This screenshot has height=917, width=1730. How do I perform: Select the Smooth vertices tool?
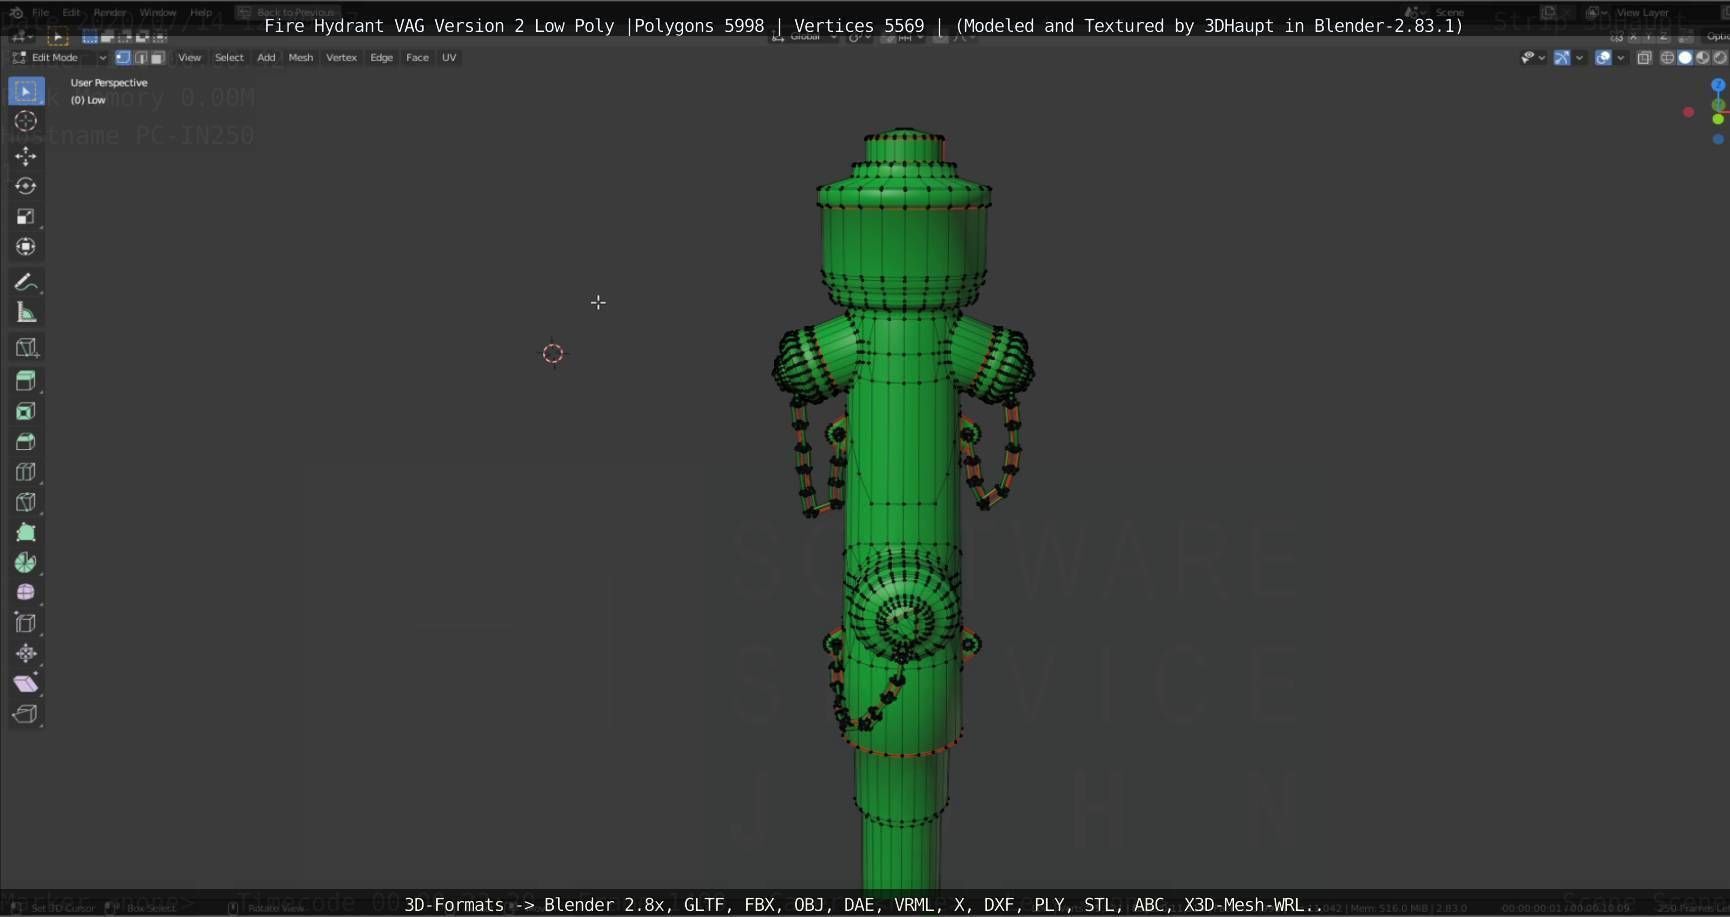pyautogui.click(x=26, y=592)
